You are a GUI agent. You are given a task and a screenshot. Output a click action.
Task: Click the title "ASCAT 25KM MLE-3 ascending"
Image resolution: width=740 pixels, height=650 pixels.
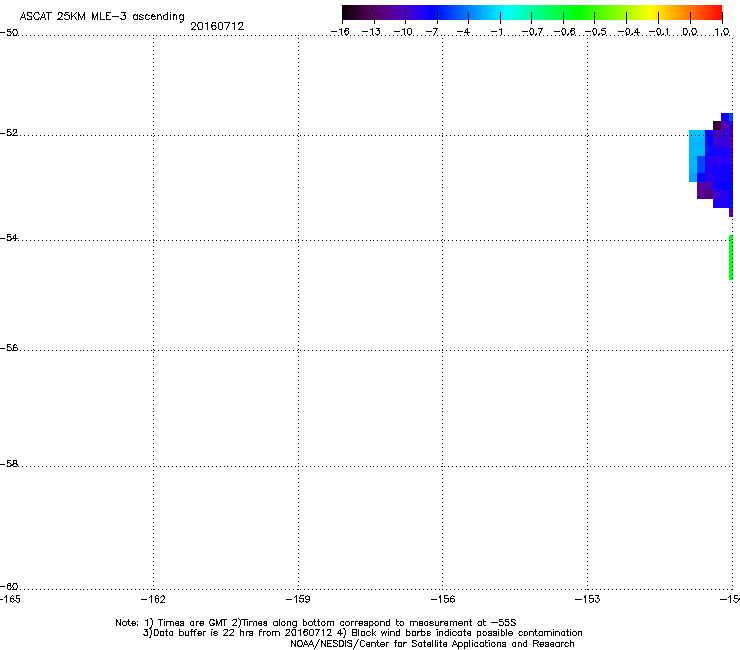[x=102, y=17]
